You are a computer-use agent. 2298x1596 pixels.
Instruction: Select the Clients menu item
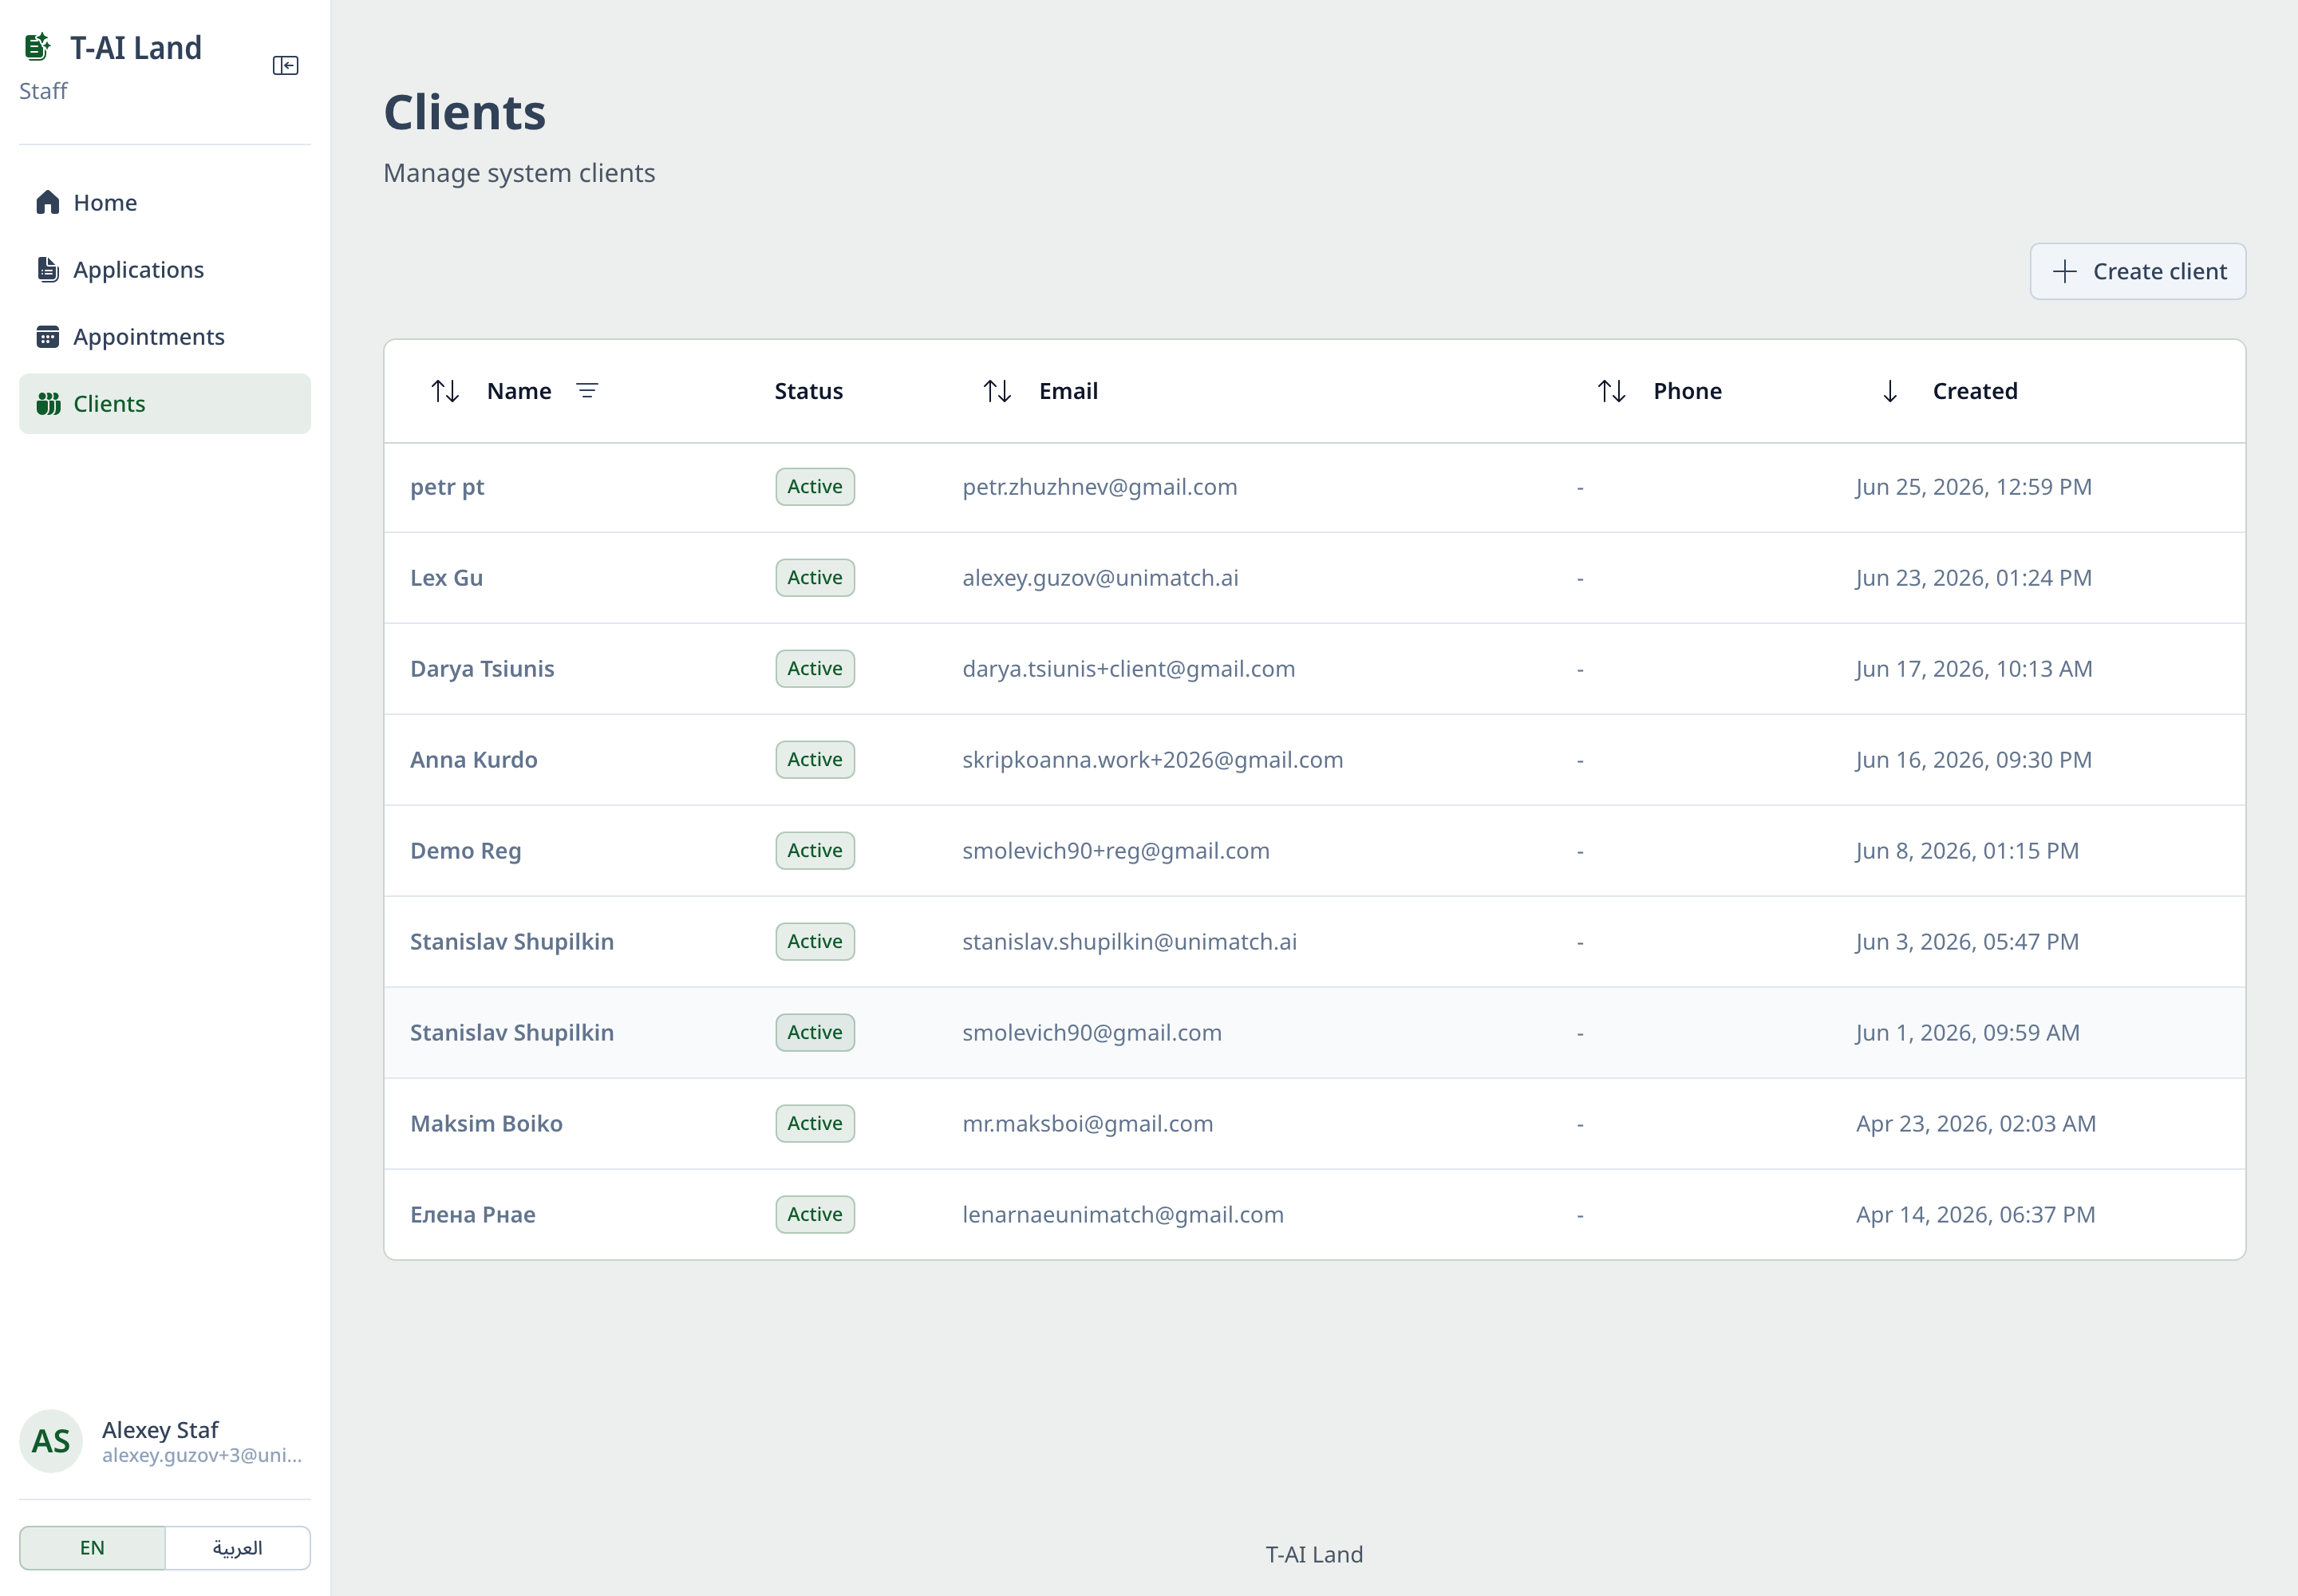tap(165, 404)
